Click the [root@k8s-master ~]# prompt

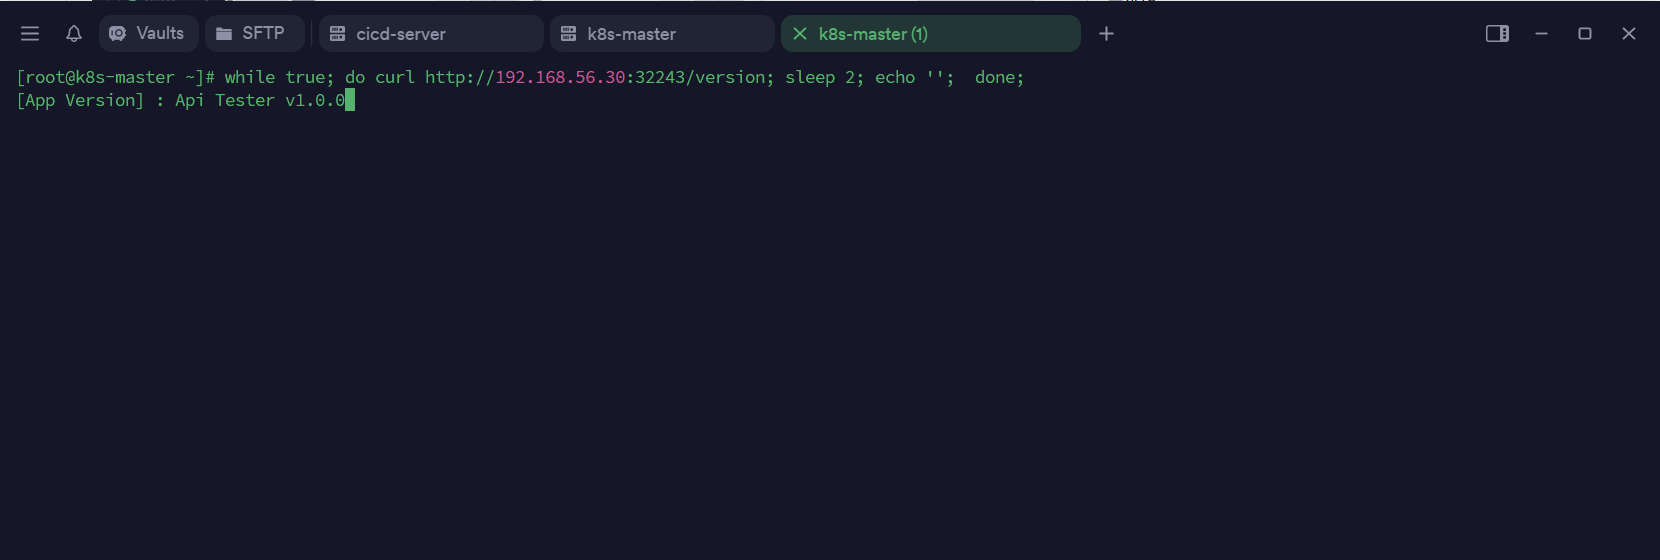click(115, 78)
